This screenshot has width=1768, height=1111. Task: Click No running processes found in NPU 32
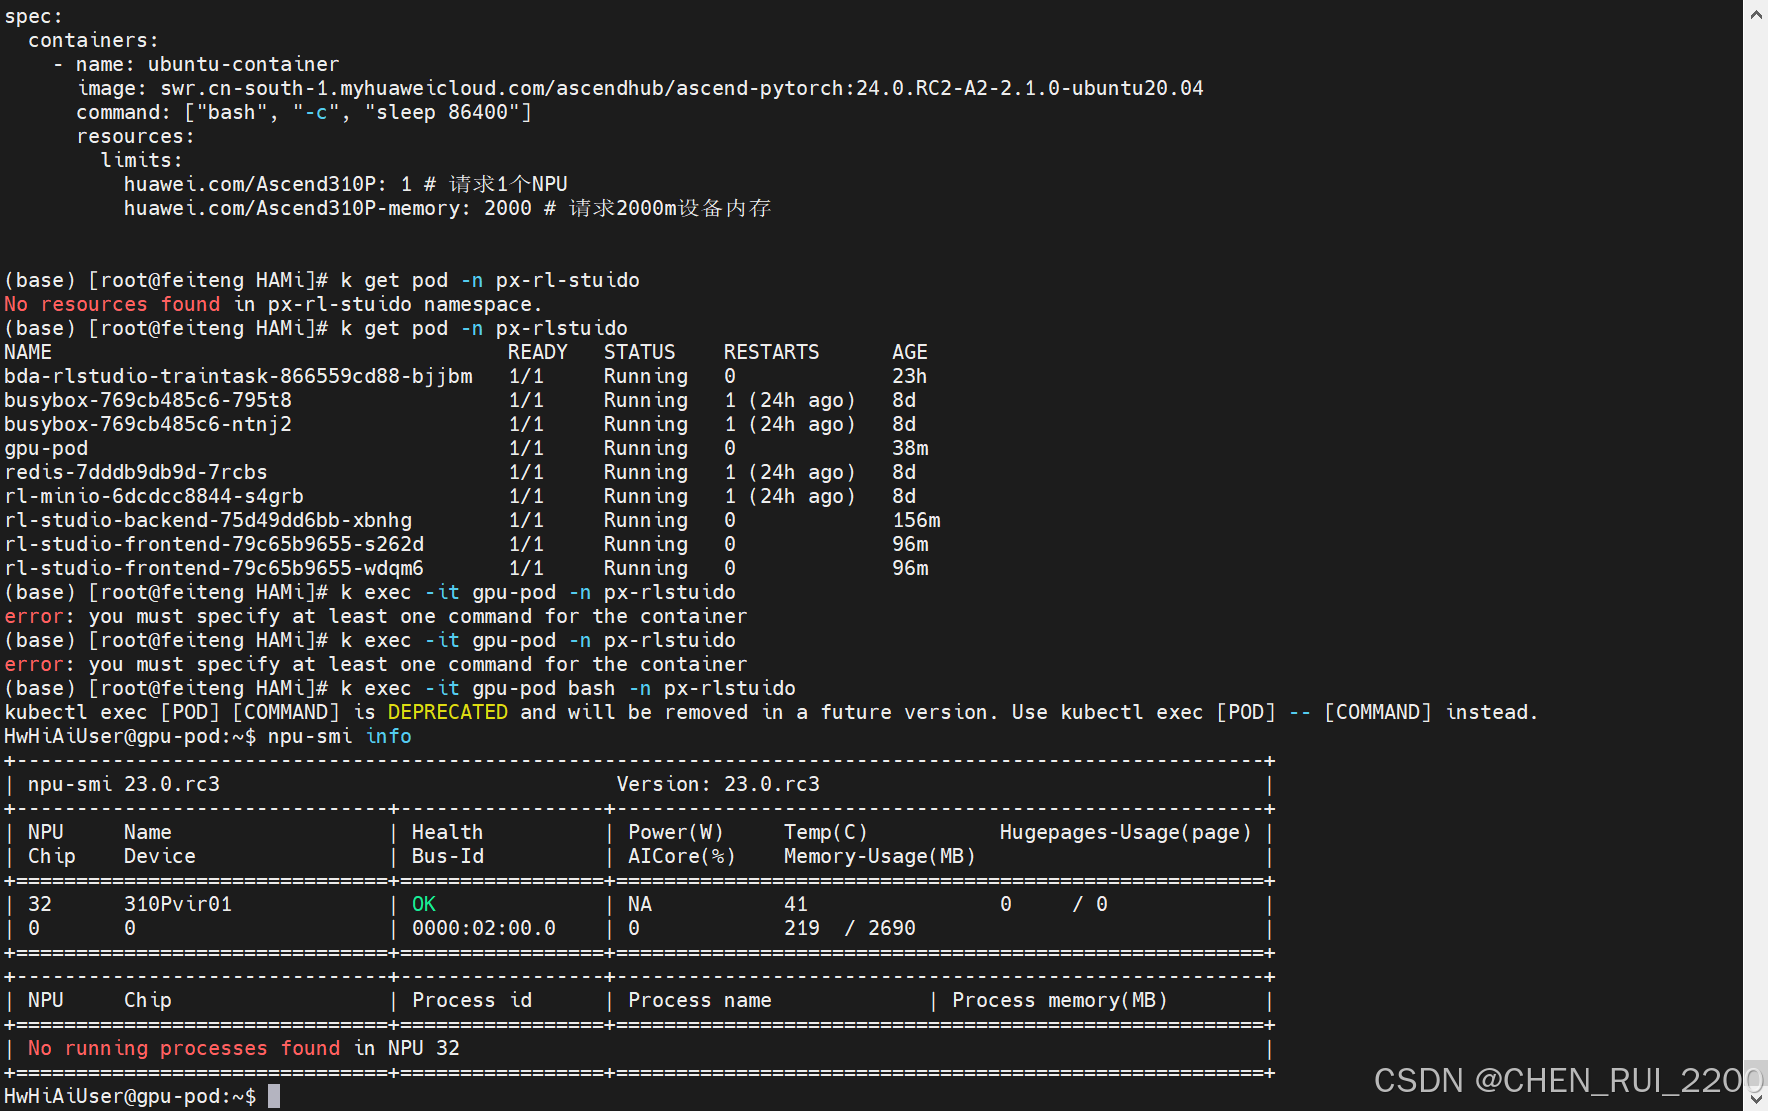coord(244,1047)
